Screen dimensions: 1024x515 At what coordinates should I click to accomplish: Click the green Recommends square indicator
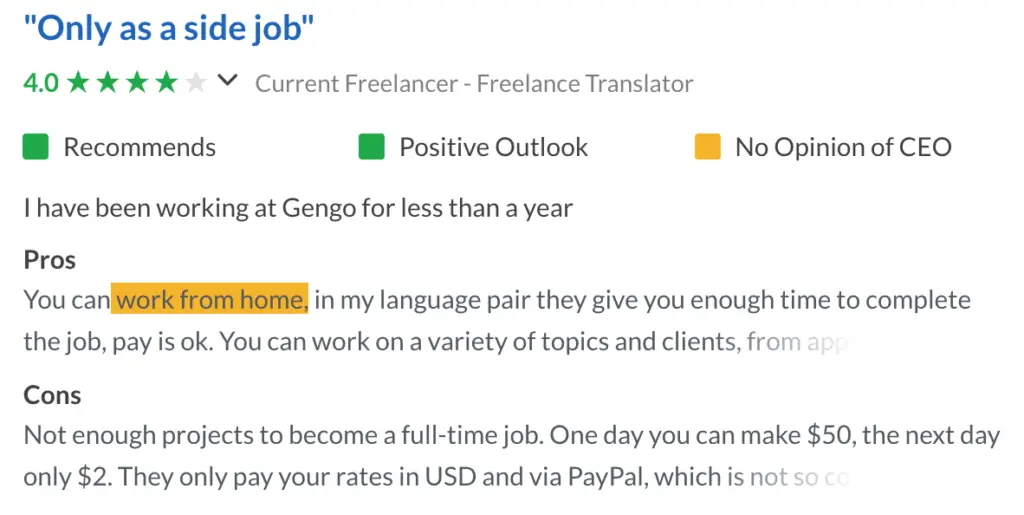pyautogui.click(x=36, y=147)
